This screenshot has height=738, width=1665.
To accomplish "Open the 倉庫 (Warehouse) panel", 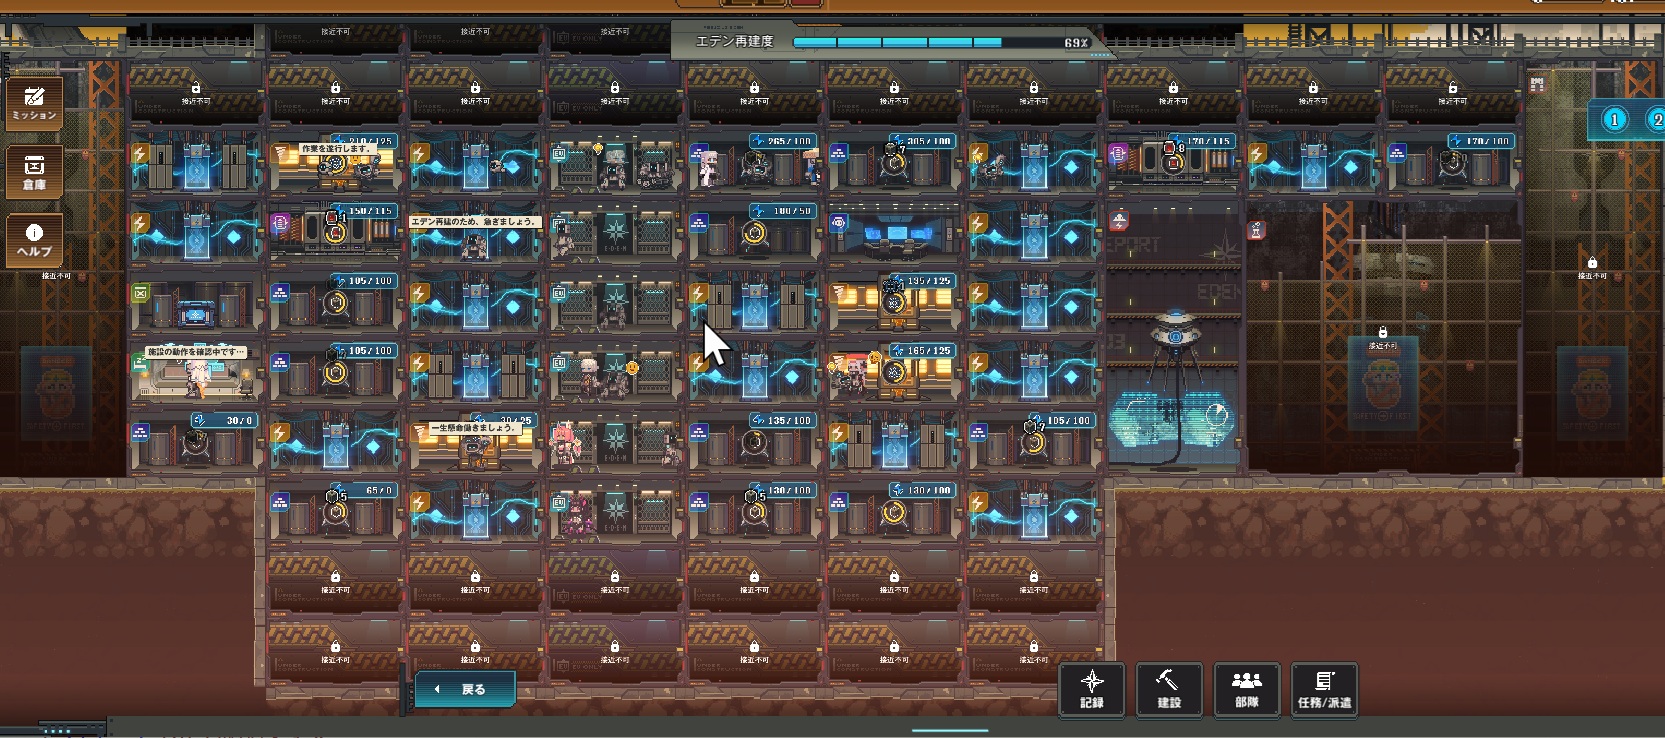I will click(x=34, y=171).
